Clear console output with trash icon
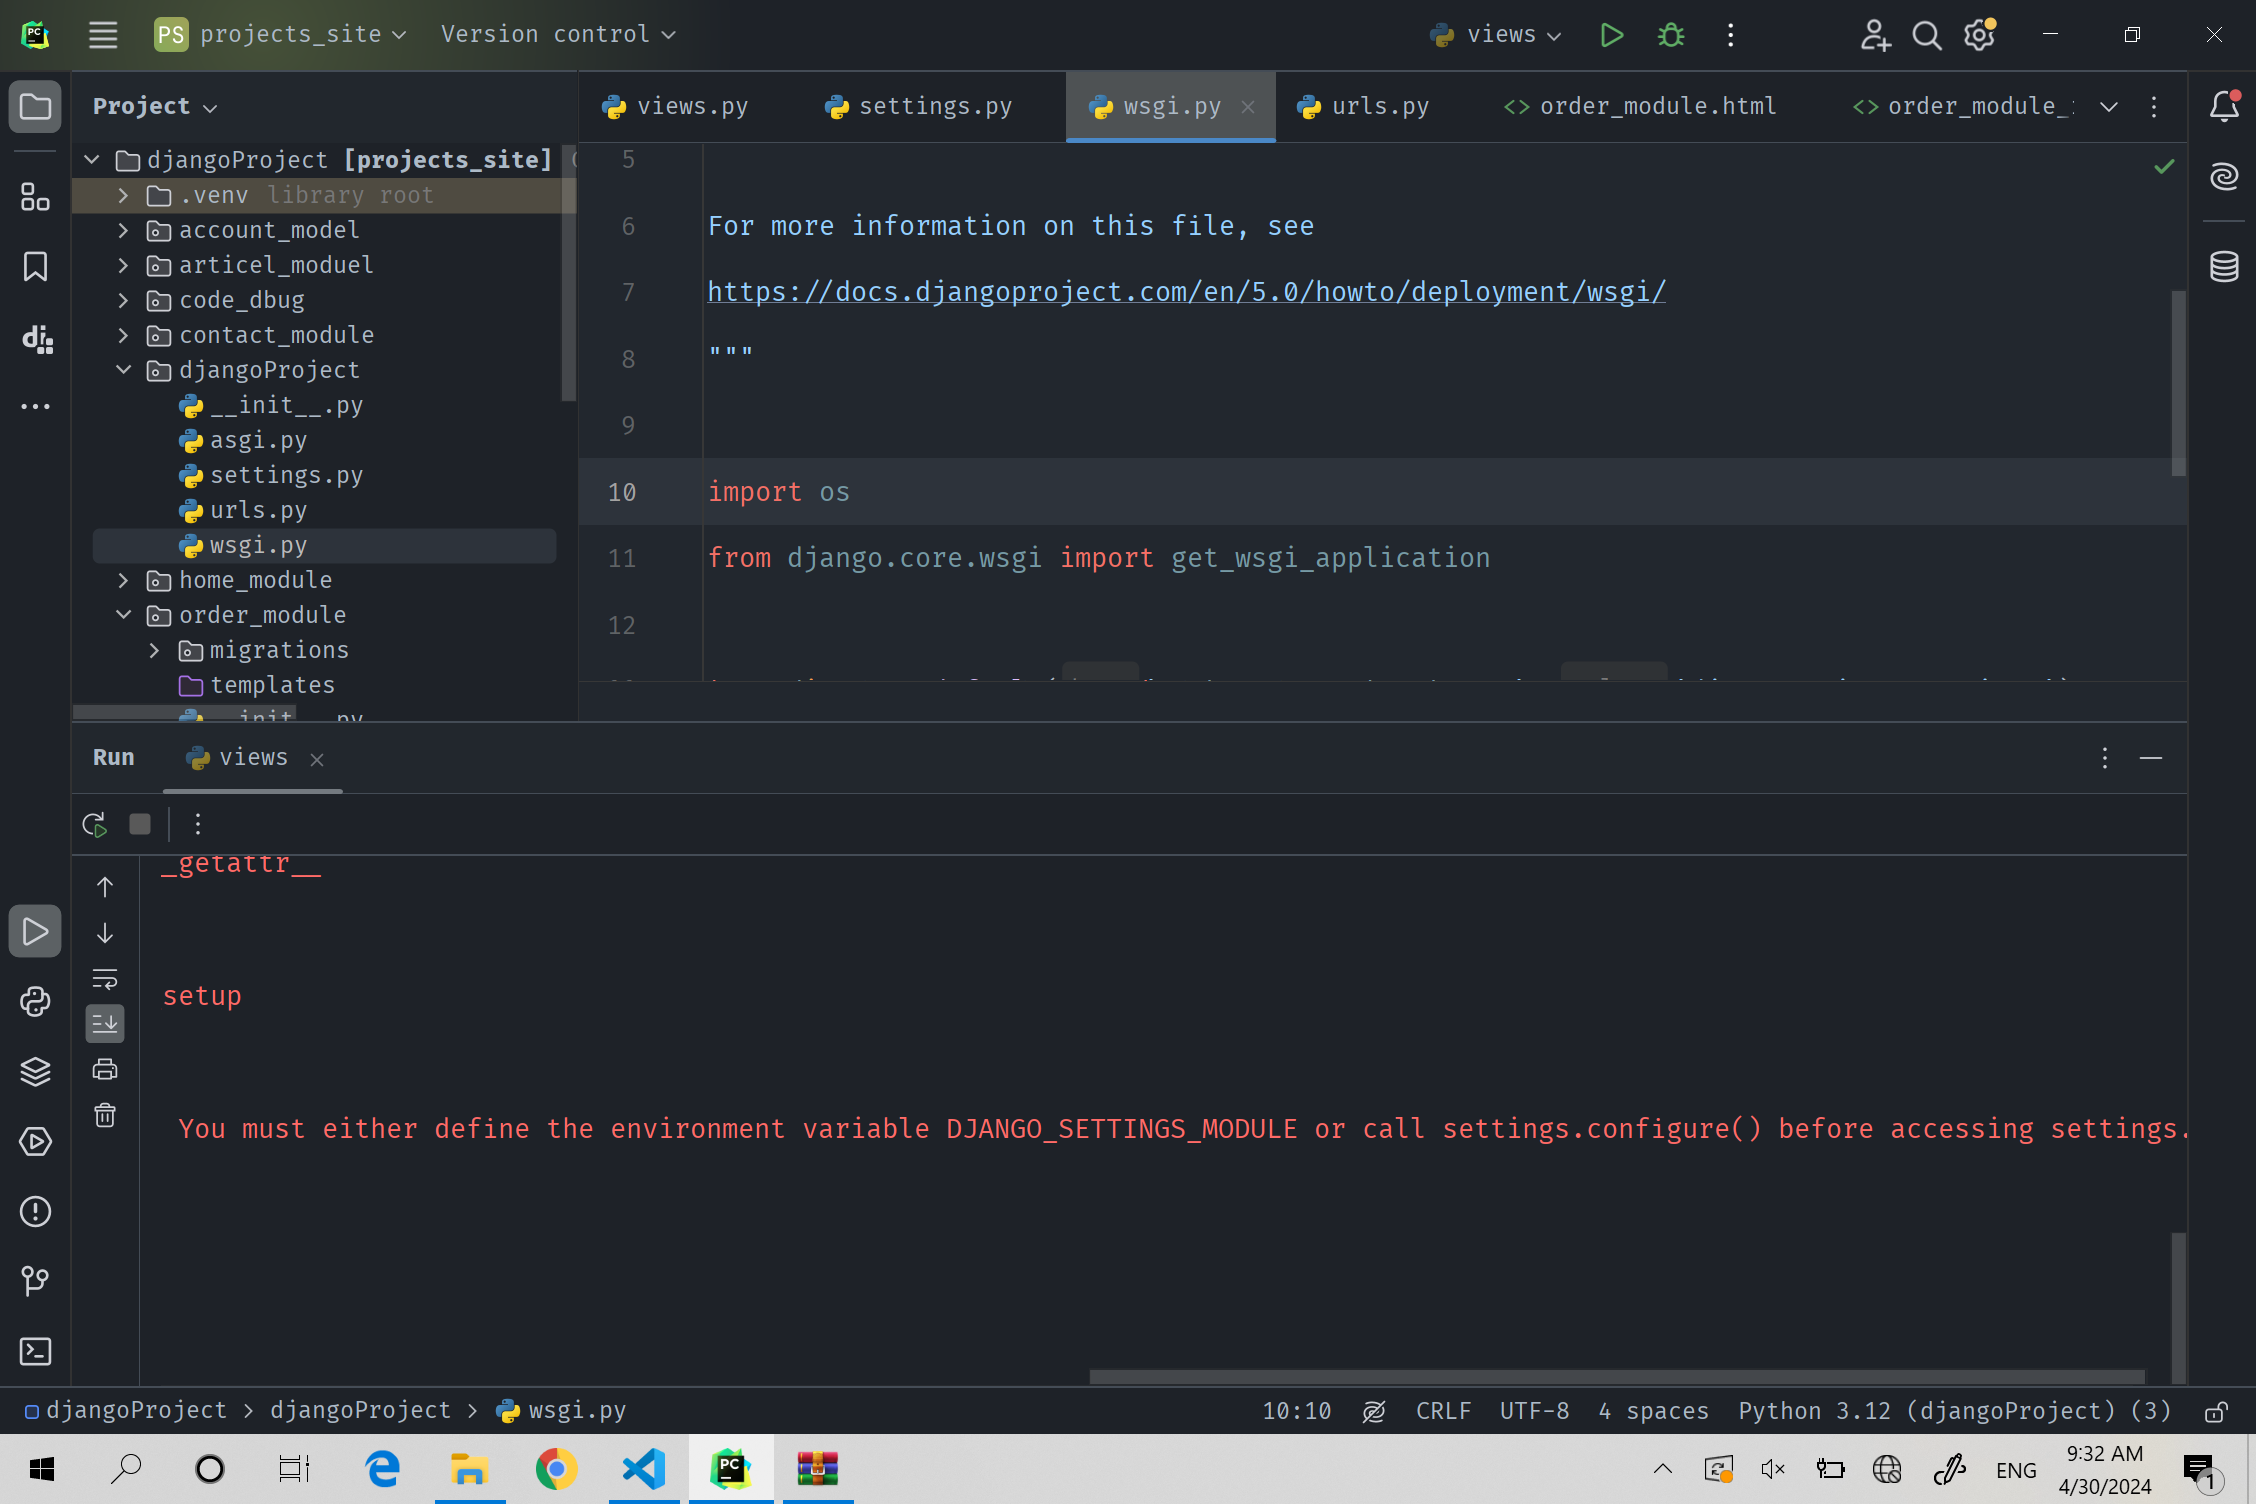Screen dimensions: 2256x1504 [105, 1115]
